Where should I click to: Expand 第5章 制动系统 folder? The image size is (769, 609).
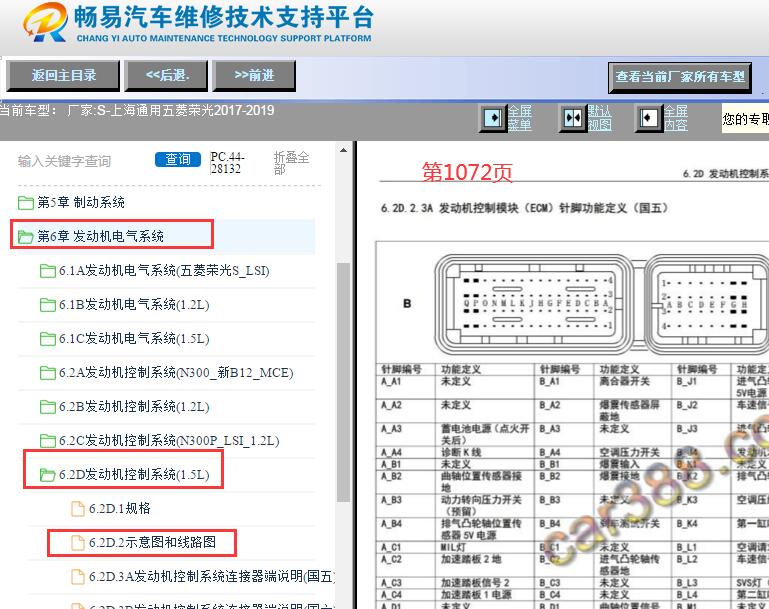tap(81, 202)
